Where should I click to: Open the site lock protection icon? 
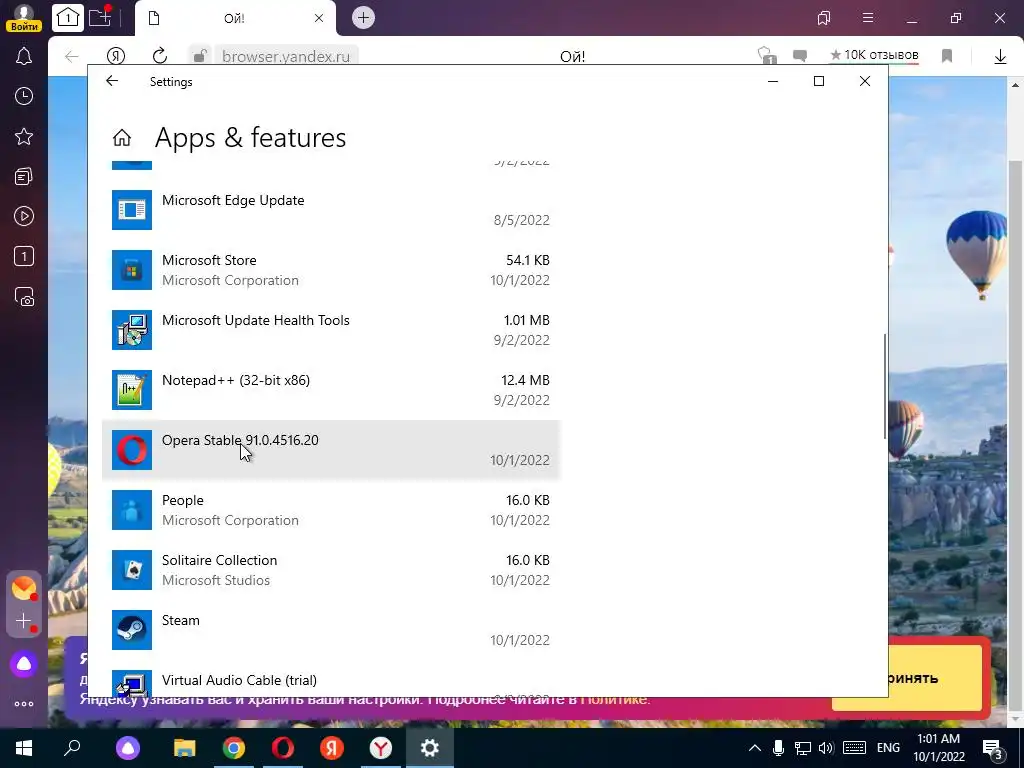(x=200, y=56)
